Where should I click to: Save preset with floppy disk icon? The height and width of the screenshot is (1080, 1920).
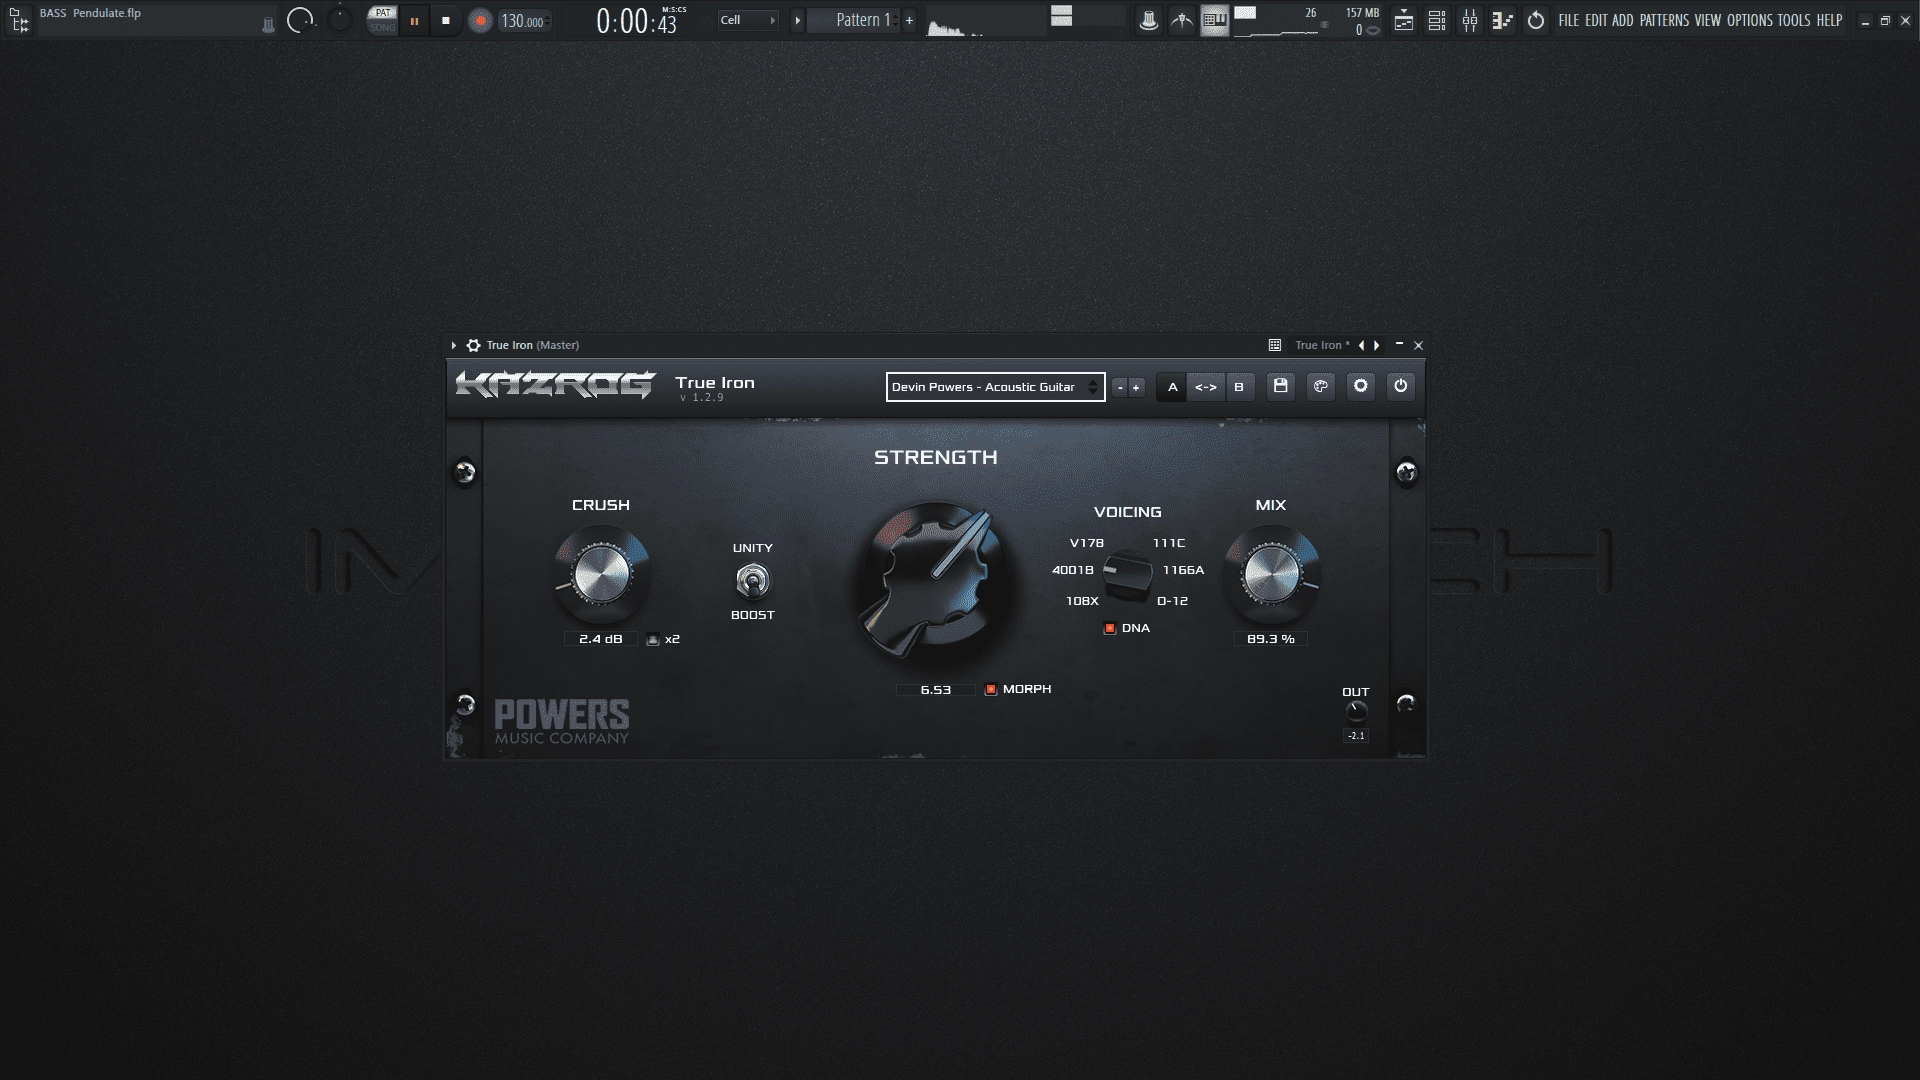[x=1281, y=386]
